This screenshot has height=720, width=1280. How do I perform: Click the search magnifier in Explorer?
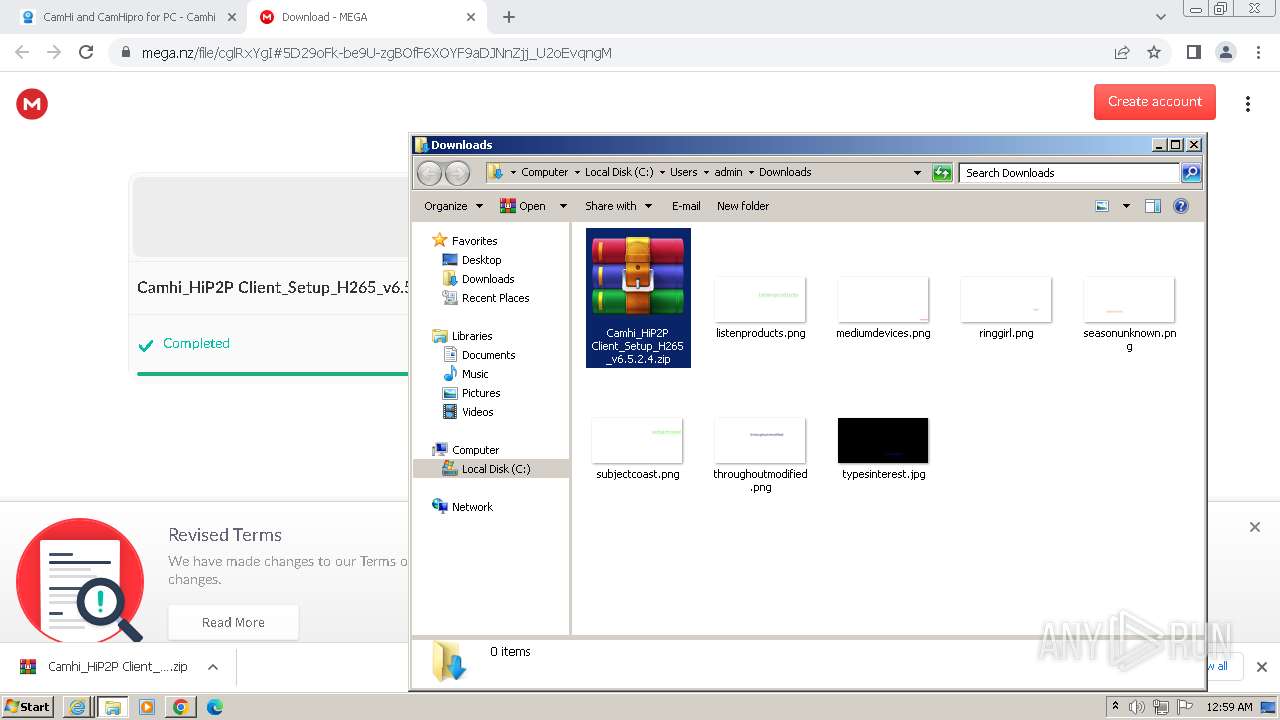(x=1190, y=173)
